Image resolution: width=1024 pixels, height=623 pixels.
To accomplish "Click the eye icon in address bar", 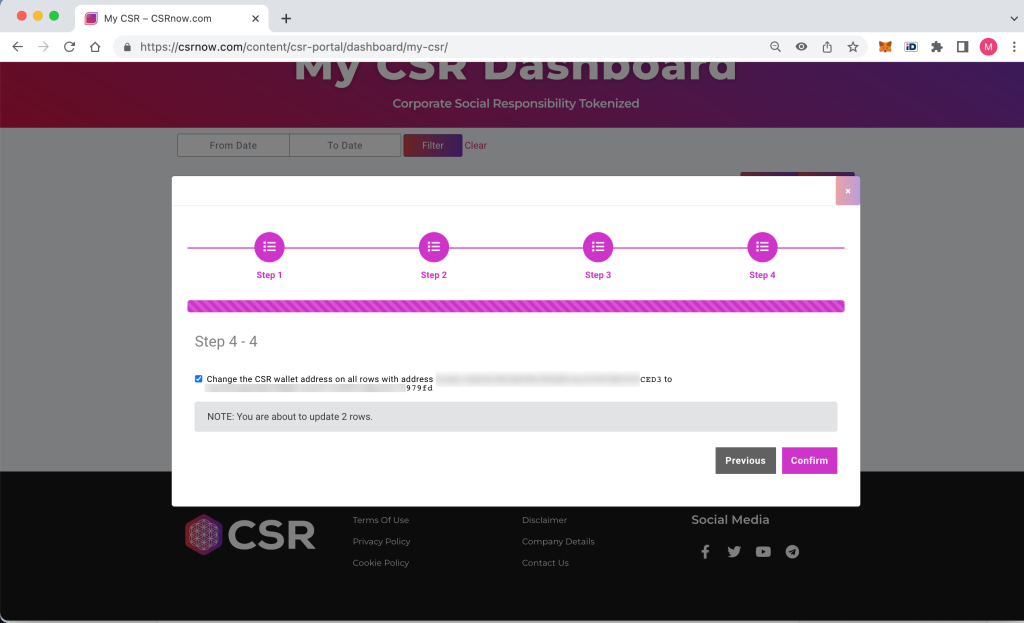I will point(801,47).
